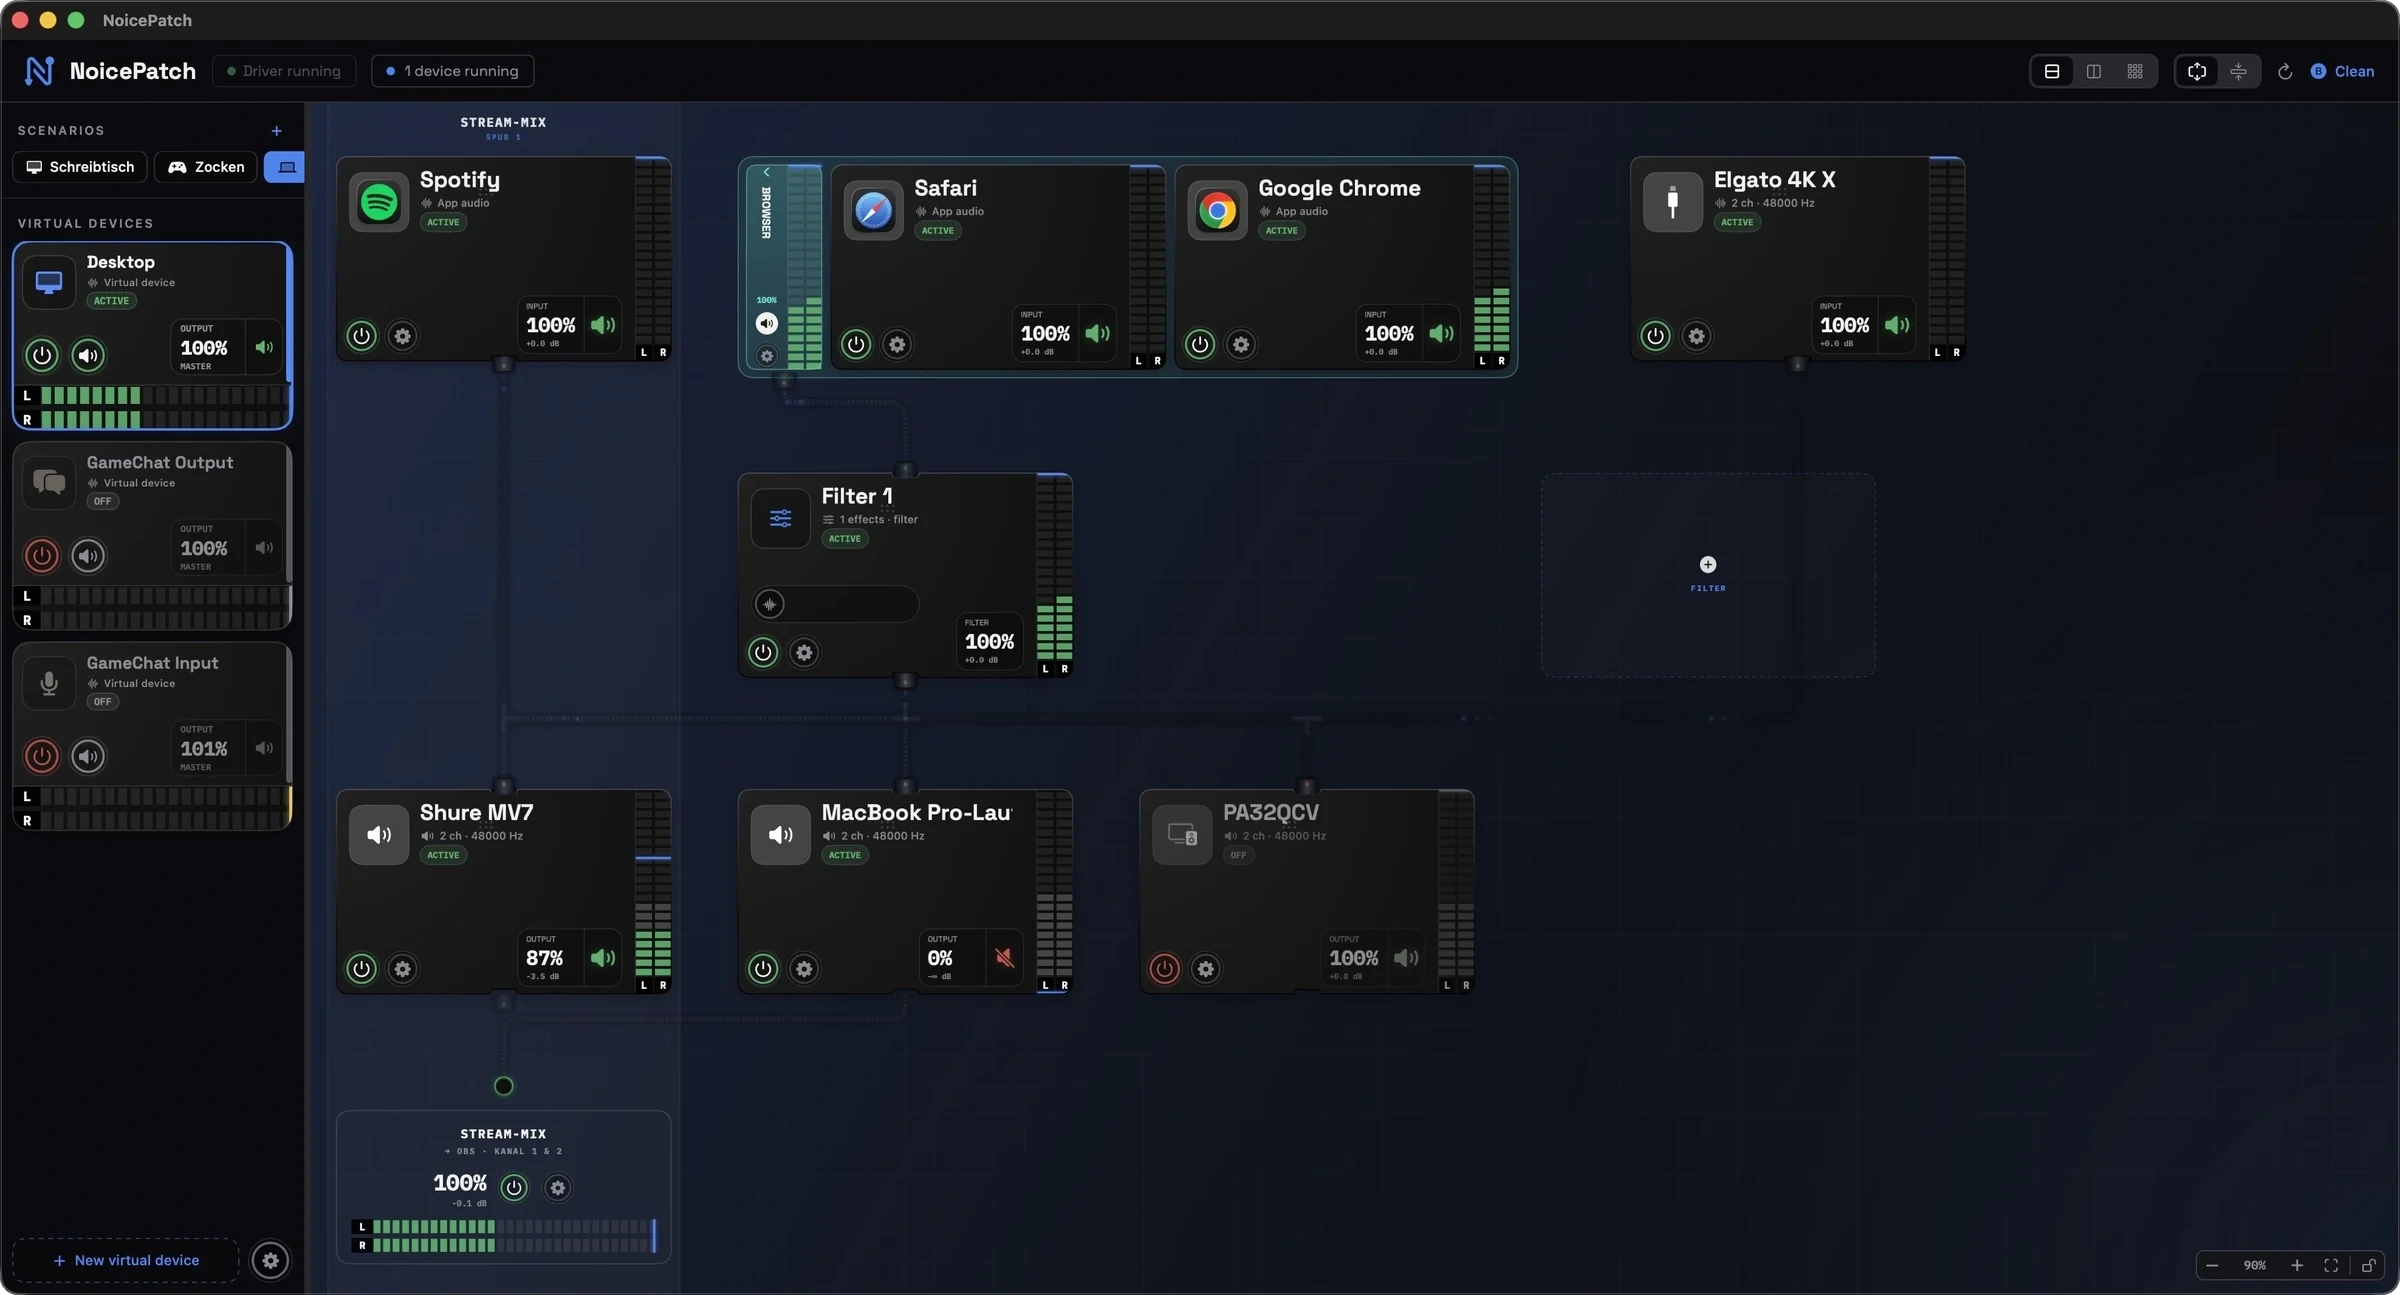Mute the Browser group
Screen dimensions: 2400x1295
[x=767, y=323]
